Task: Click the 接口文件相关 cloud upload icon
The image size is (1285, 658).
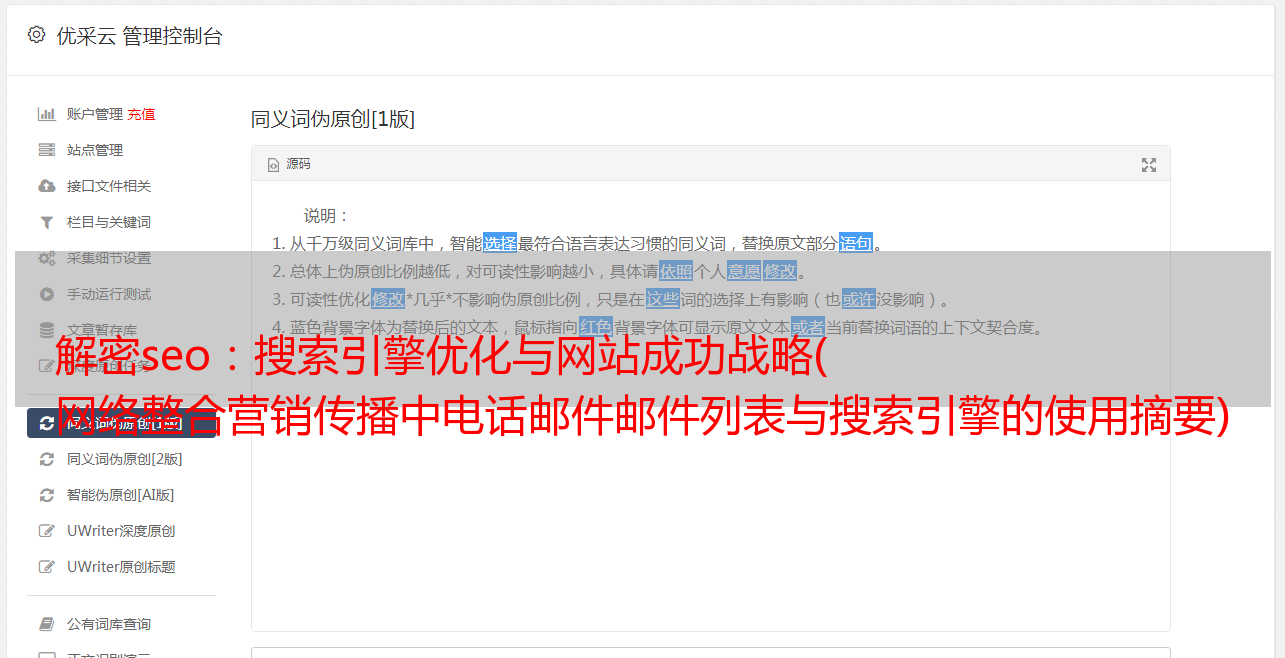Action: [x=46, y=186]
